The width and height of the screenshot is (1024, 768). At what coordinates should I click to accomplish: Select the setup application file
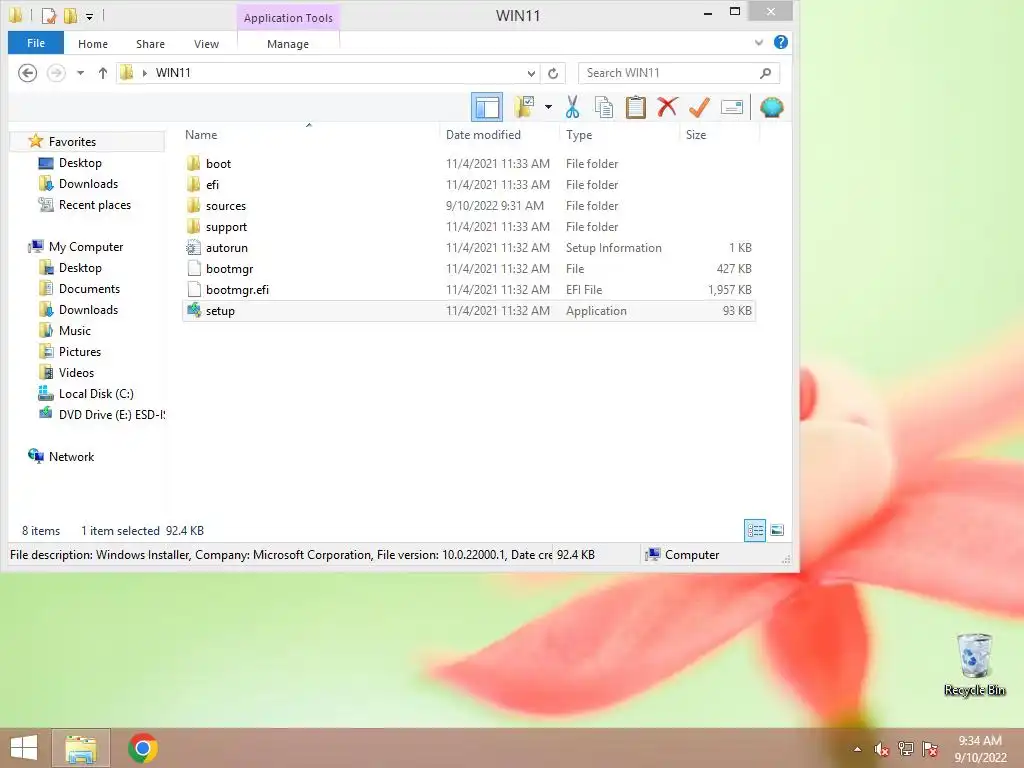point(469,311)
